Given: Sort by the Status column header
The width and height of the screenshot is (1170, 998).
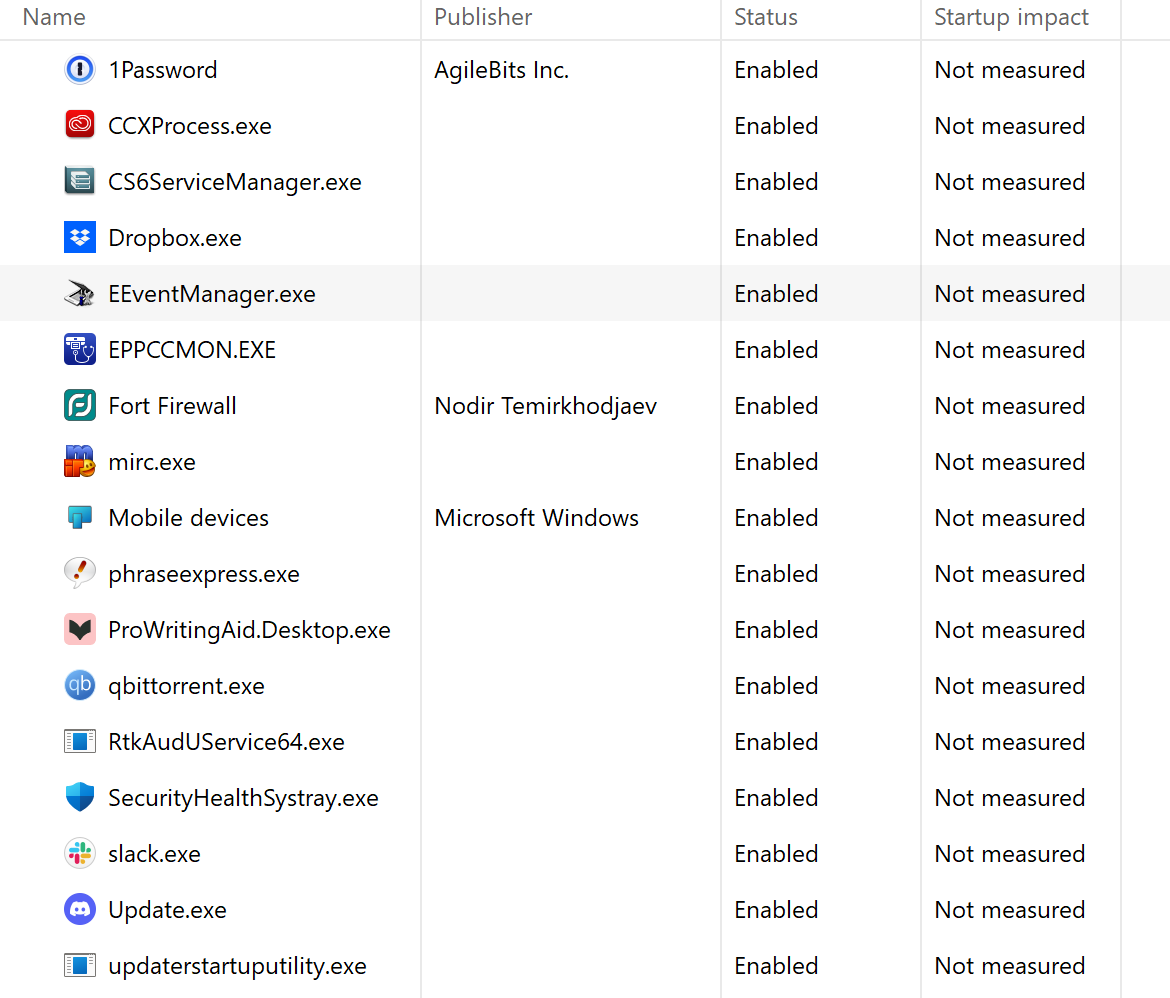Looking at the screenshot, I should coord(766,17).
